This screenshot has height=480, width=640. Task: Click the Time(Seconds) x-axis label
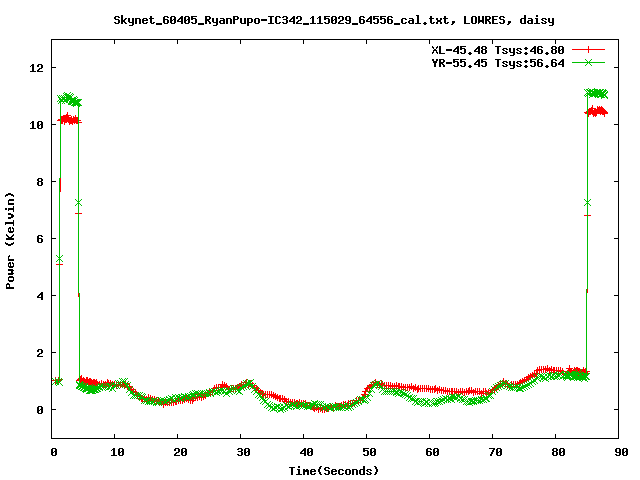tap(334, 471)
